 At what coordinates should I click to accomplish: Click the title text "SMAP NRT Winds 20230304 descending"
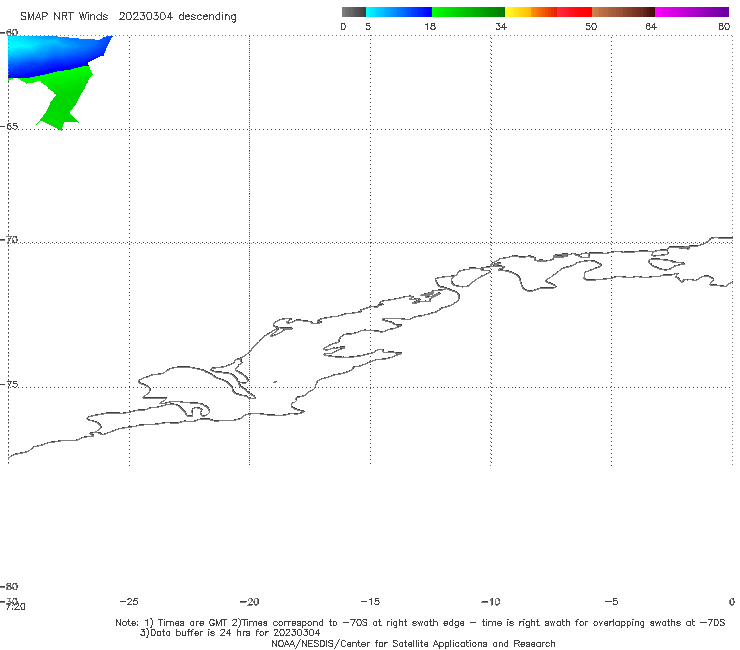[128, 17]
